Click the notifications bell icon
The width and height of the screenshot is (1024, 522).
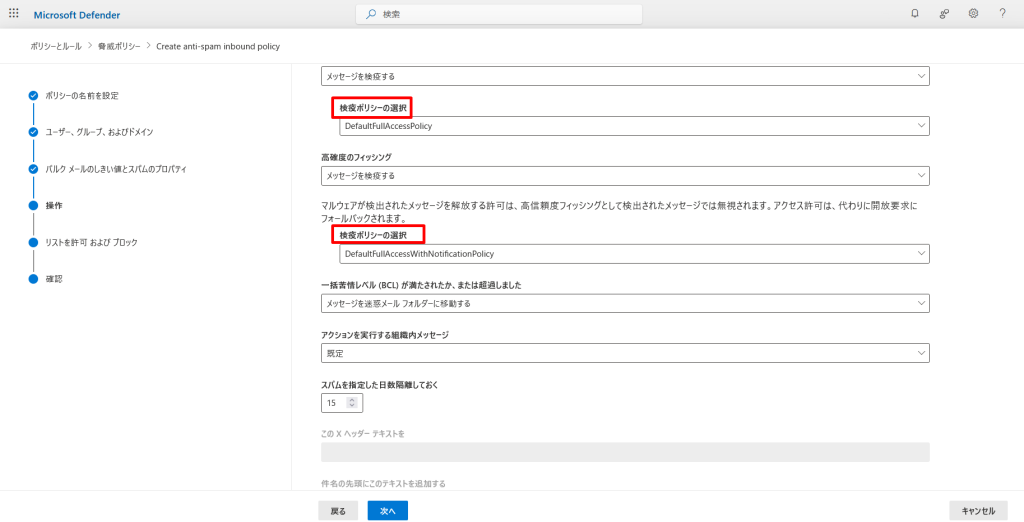(x=914, y=14)
